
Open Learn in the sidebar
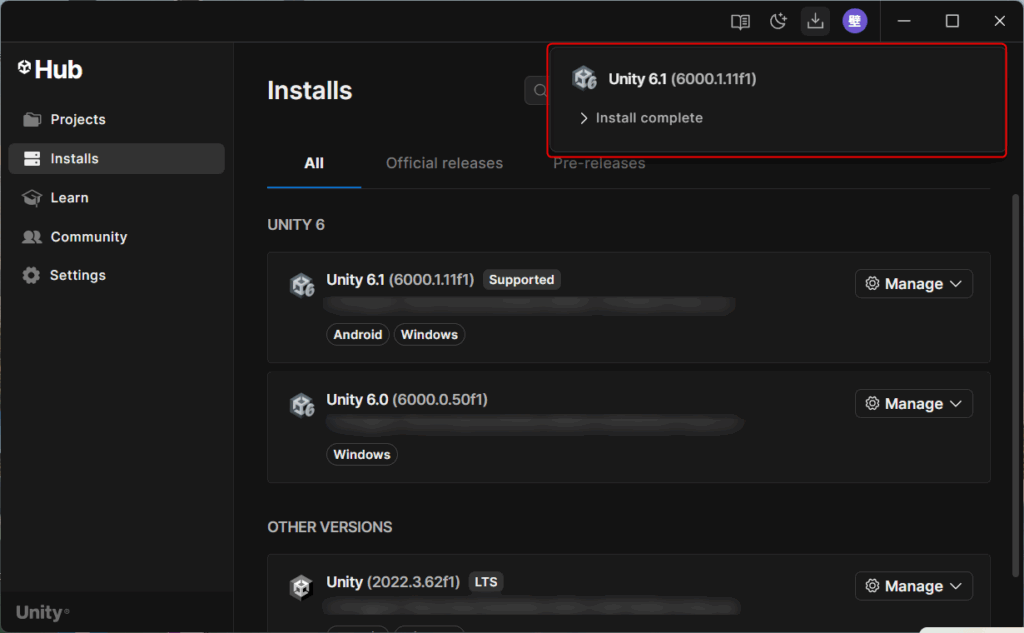(x=116, y=197)
